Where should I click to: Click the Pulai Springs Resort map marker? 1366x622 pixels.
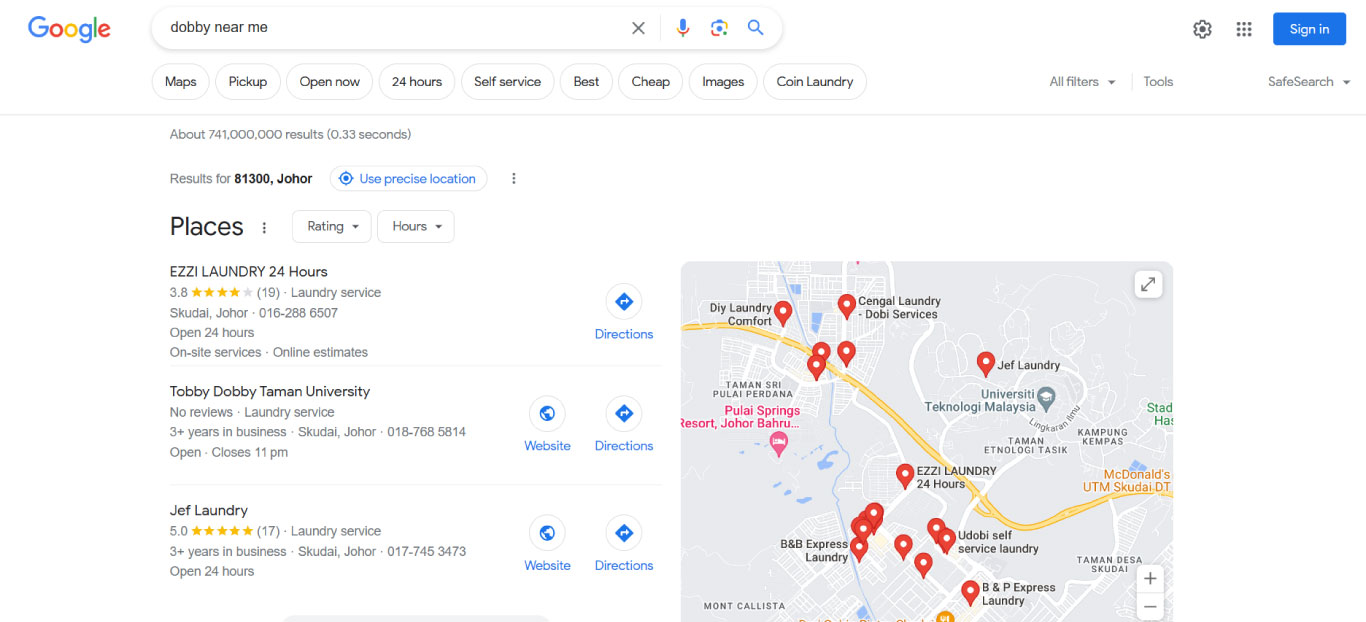(780, 442)
